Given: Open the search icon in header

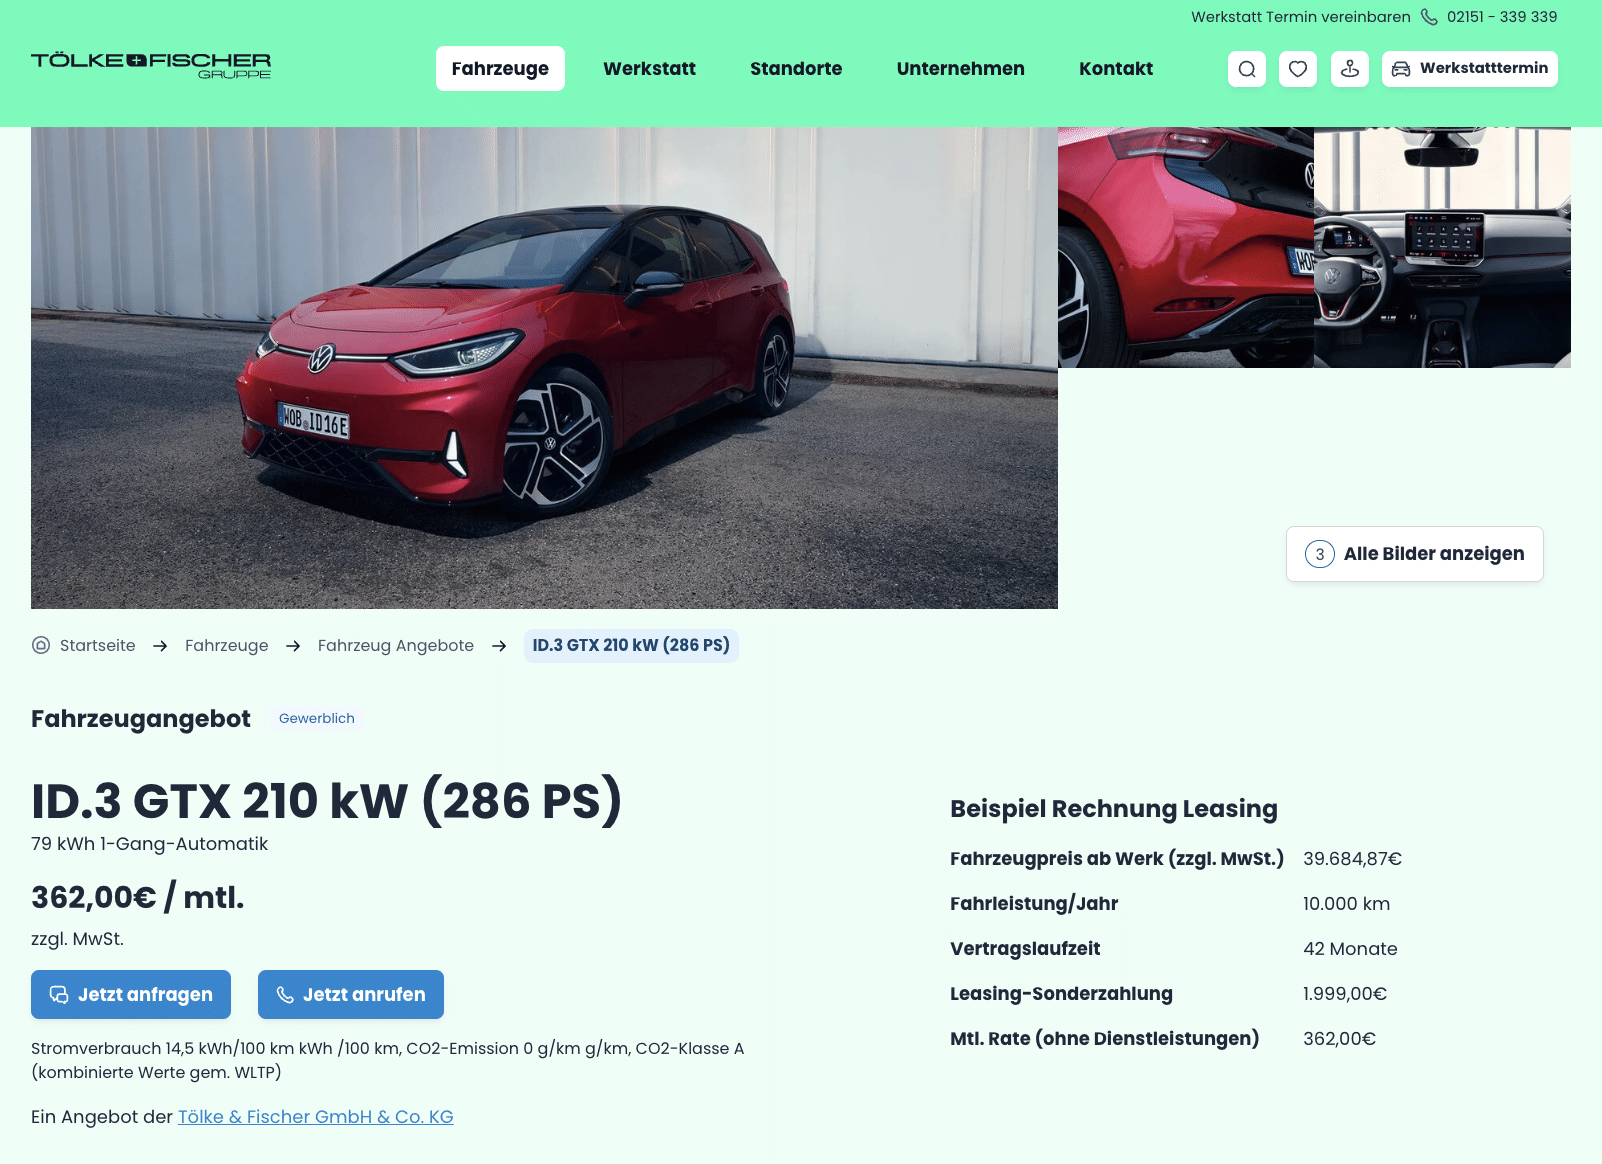Looking at the screenshot, I should click(x=1247, y=69).
